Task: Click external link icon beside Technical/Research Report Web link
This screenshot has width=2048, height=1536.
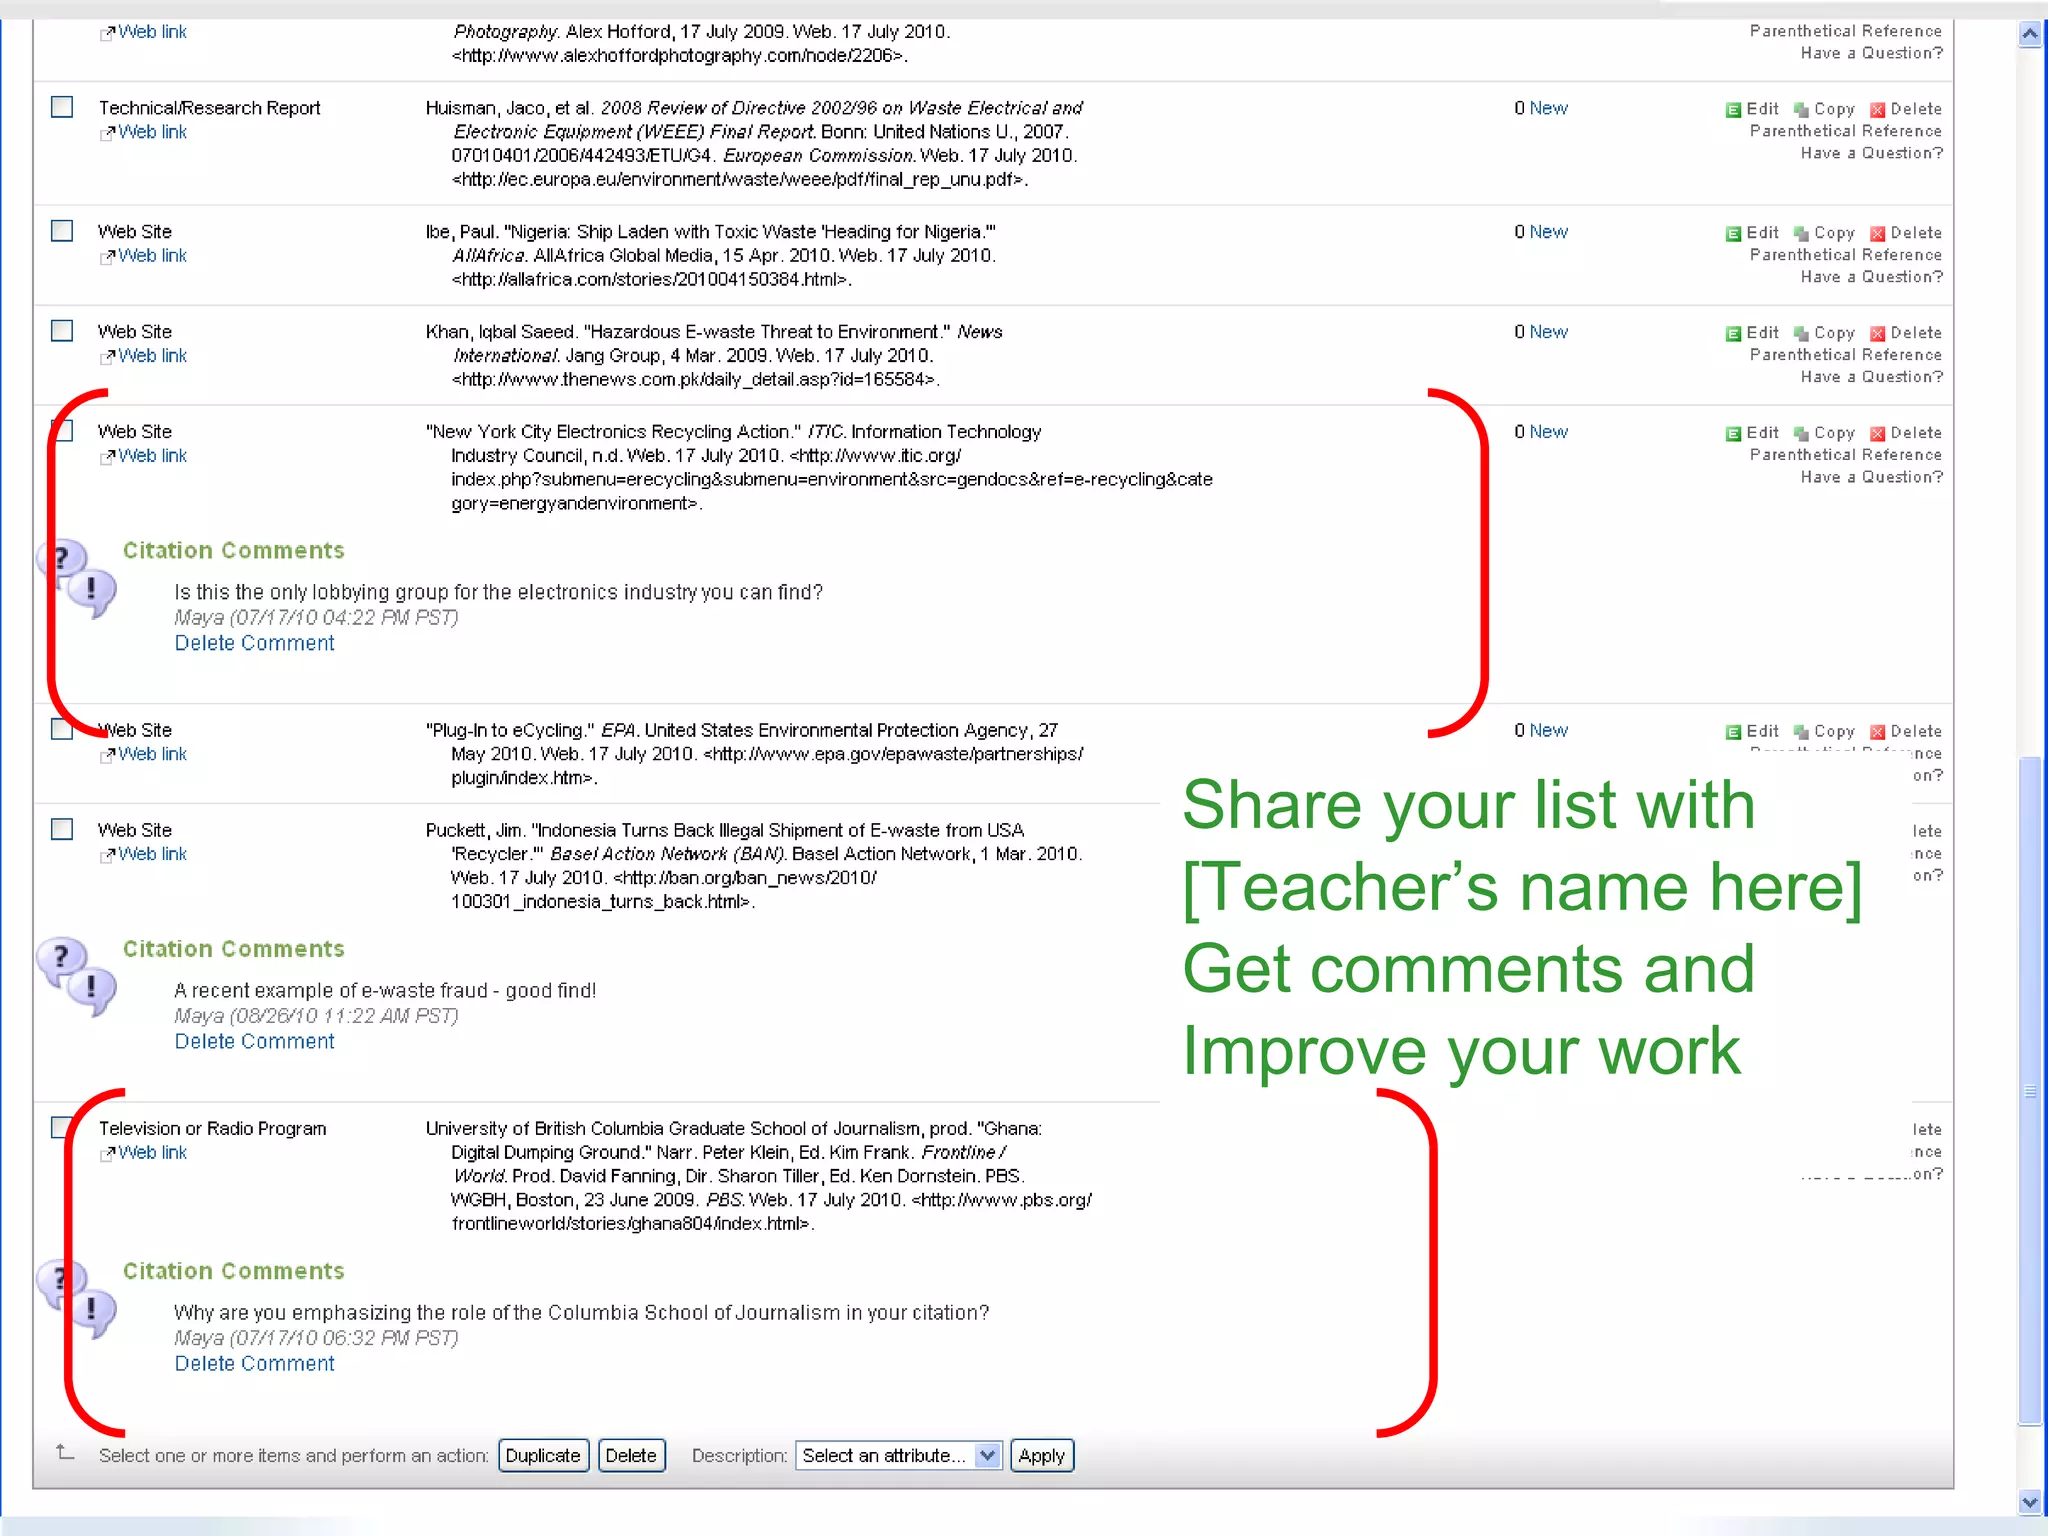Action: point(107,134)
